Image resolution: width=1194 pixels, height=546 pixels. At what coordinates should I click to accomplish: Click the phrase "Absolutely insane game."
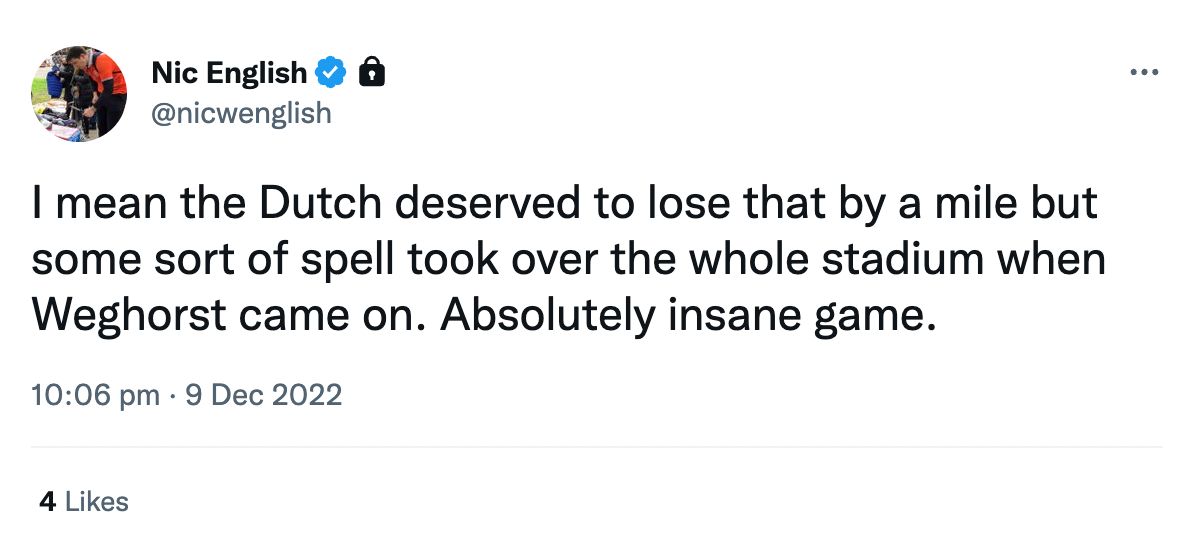[x=690, y=317]
